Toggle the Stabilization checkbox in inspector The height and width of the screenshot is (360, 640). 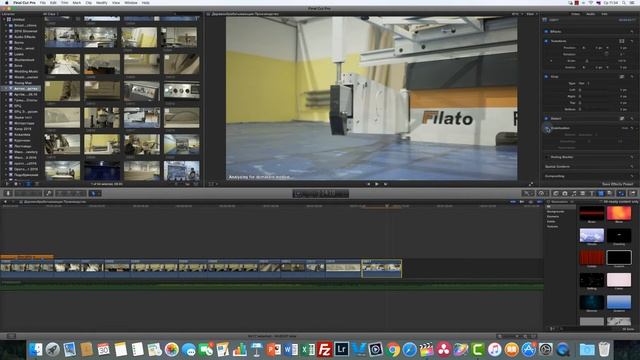(547, 128)
